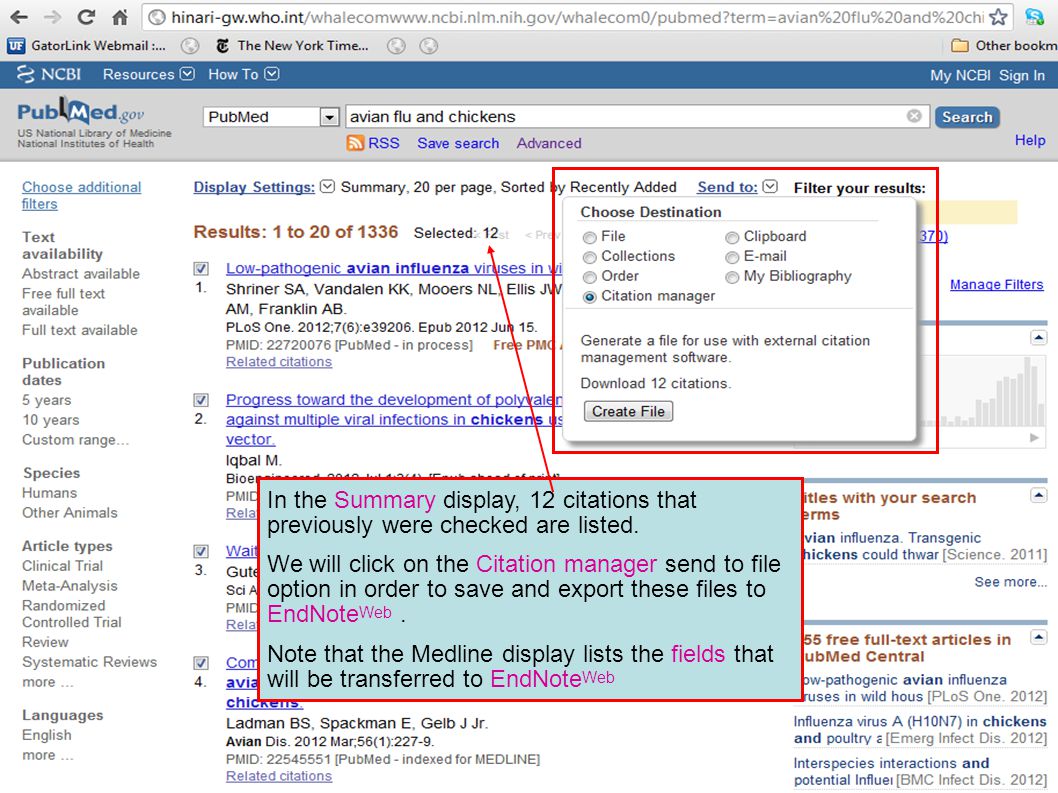The width and height of the screenshot is (1058, 793).
Task: Uncheck citation 3 checkbox
Action: 201,551
